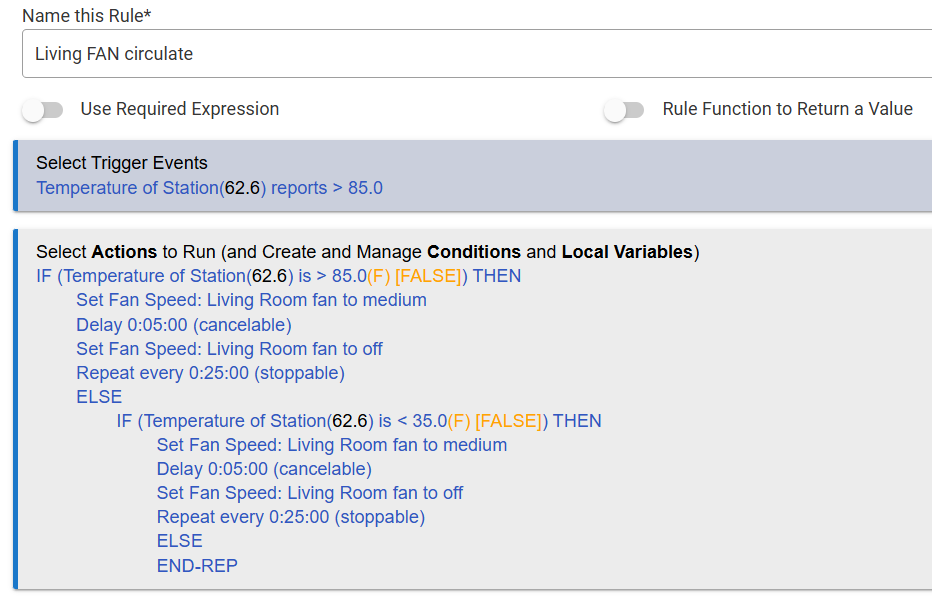Select first Set Fan Speed to medium action
Image resolution: width=932 pixels, height=606 pixels.
(x=251, y=300)
